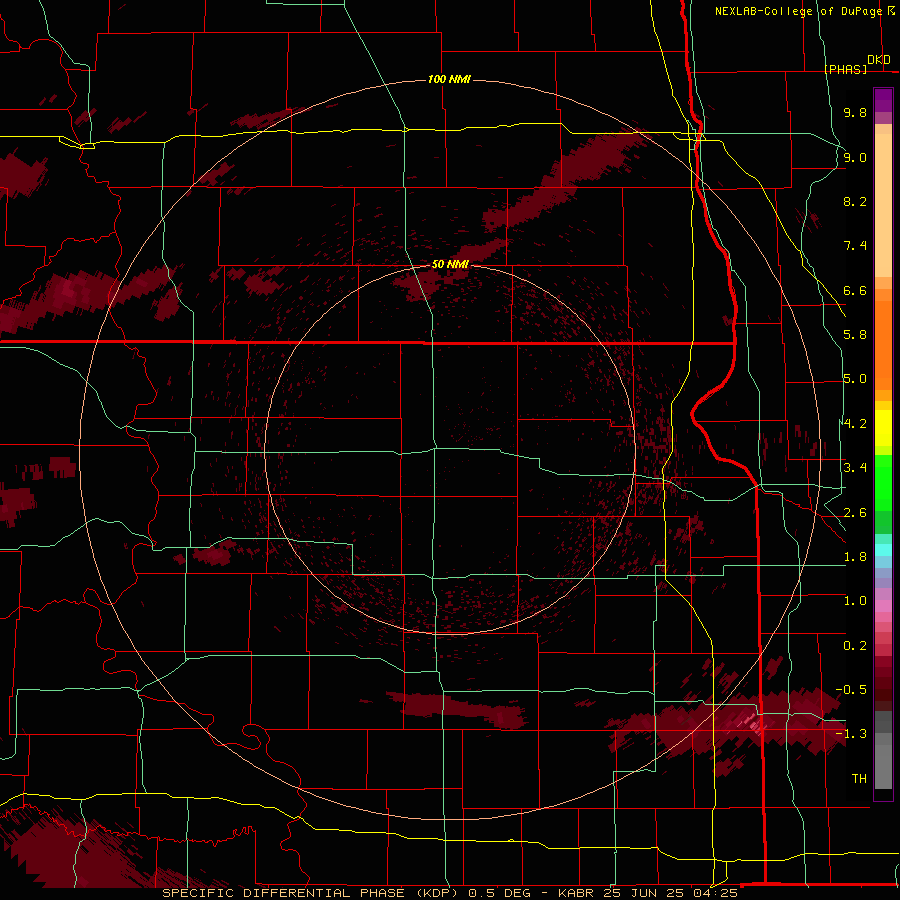Pick the pink segment of color bar
The height and width of the screenshot is (900, 900).
pyautogui.click(x=883, y=606)
